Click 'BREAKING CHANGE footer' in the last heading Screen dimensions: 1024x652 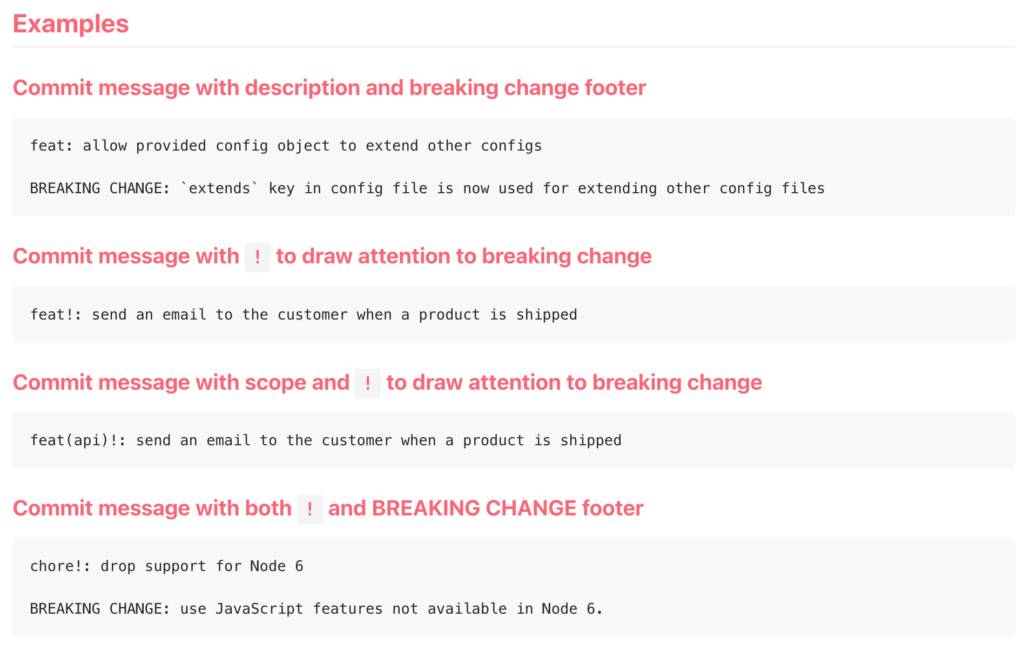(x=508, y=509)
